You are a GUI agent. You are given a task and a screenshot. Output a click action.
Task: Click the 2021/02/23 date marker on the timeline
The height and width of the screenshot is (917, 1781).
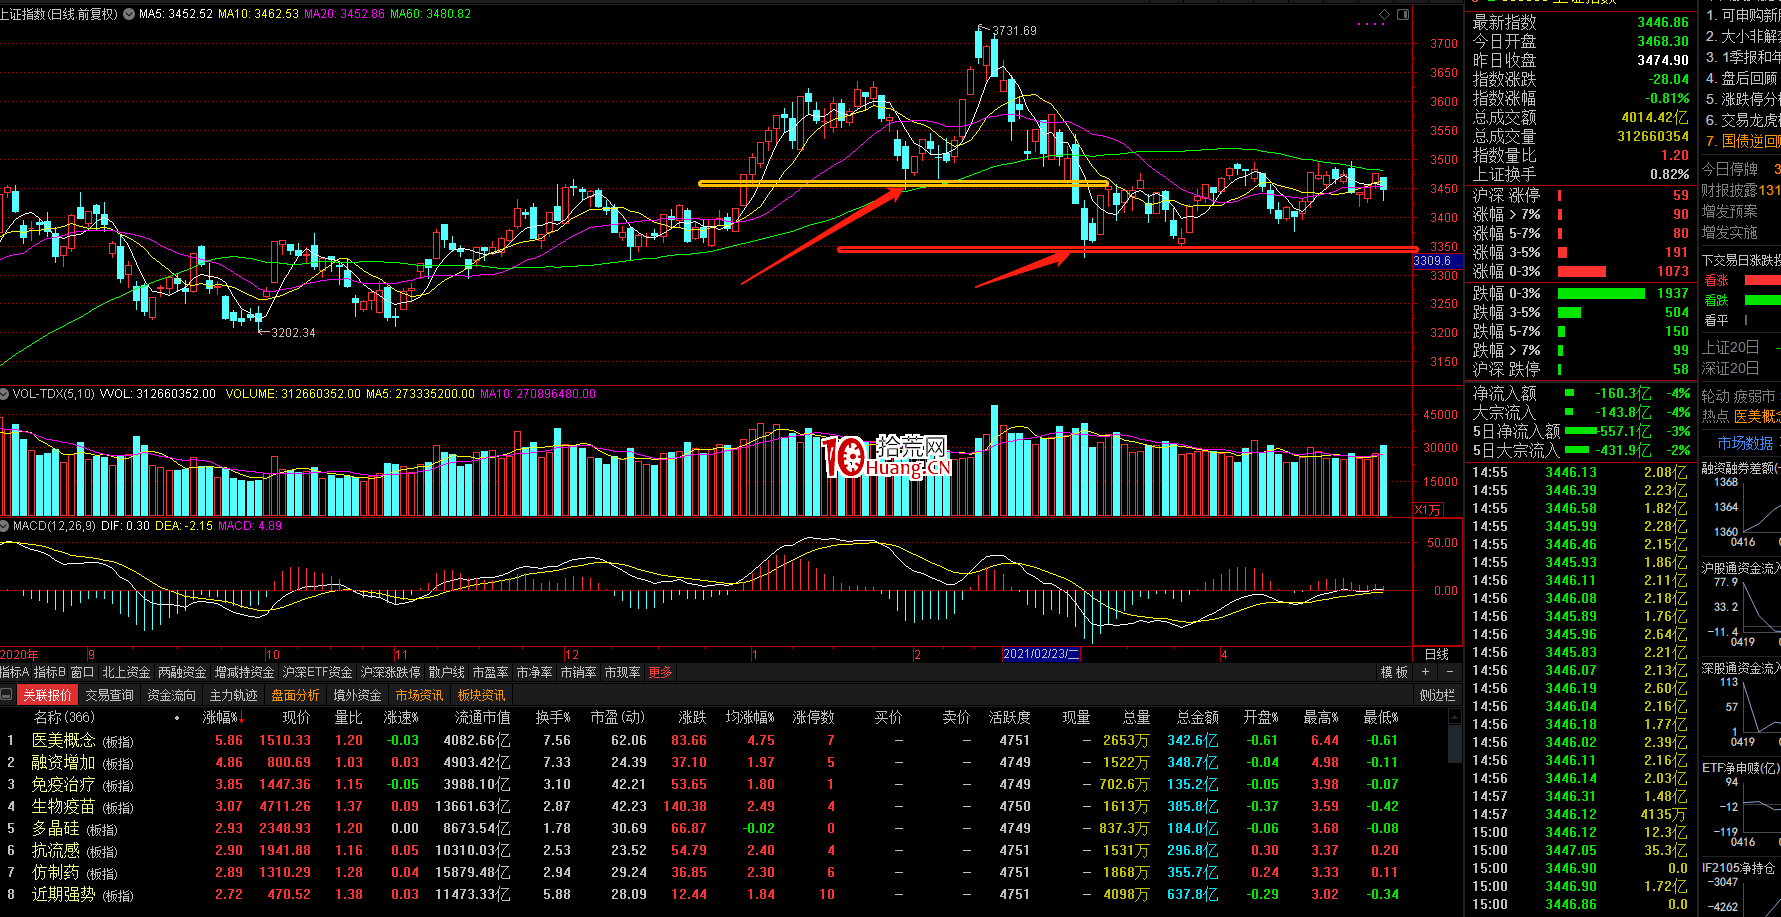point(1041,654)
